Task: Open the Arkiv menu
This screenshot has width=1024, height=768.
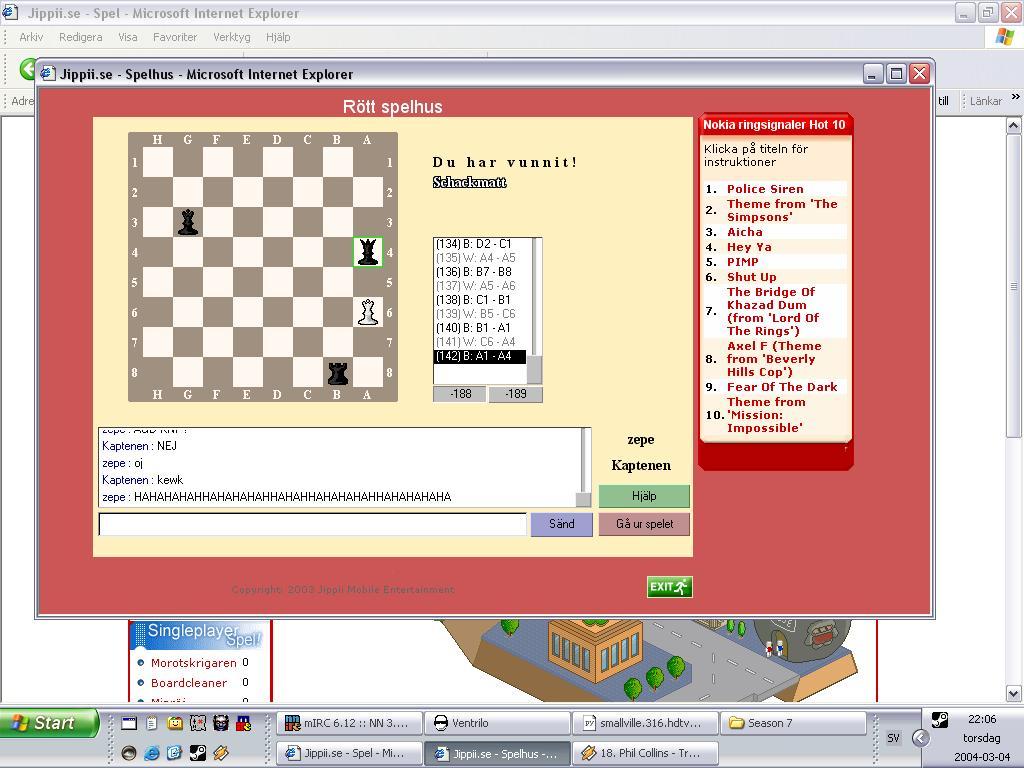Action: pyautogui.click(x=31, y=37)
